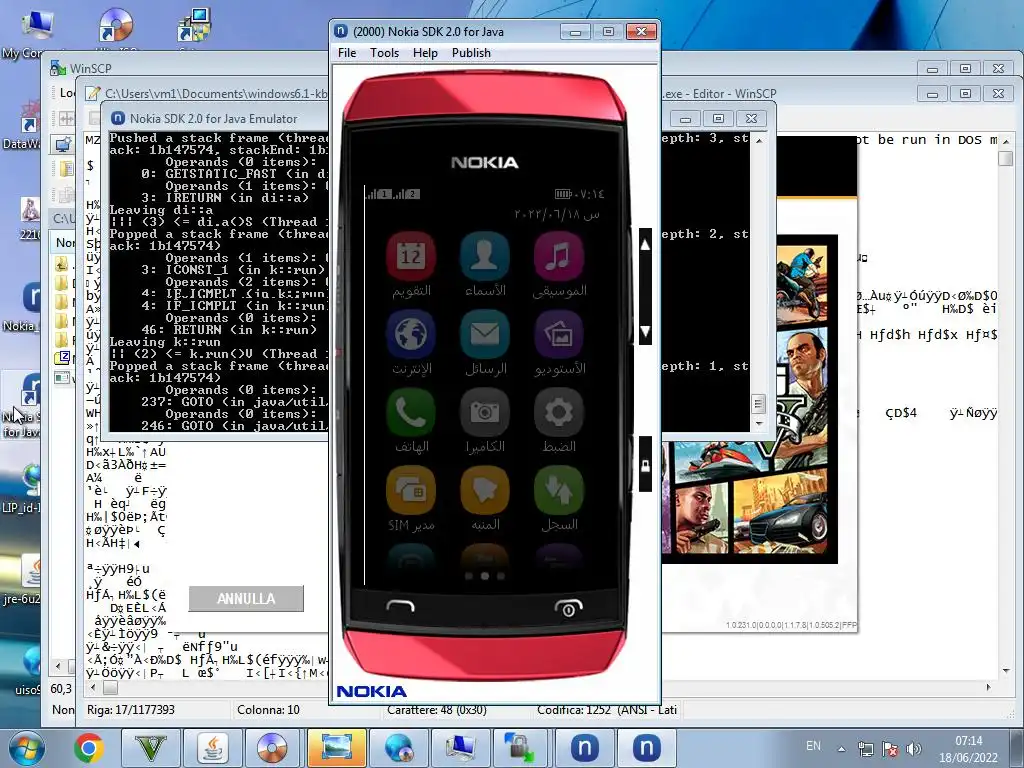The image size is (1024, 768).
Task: Open the WinSCP taskbar item with lock
Action: (520, 748)
